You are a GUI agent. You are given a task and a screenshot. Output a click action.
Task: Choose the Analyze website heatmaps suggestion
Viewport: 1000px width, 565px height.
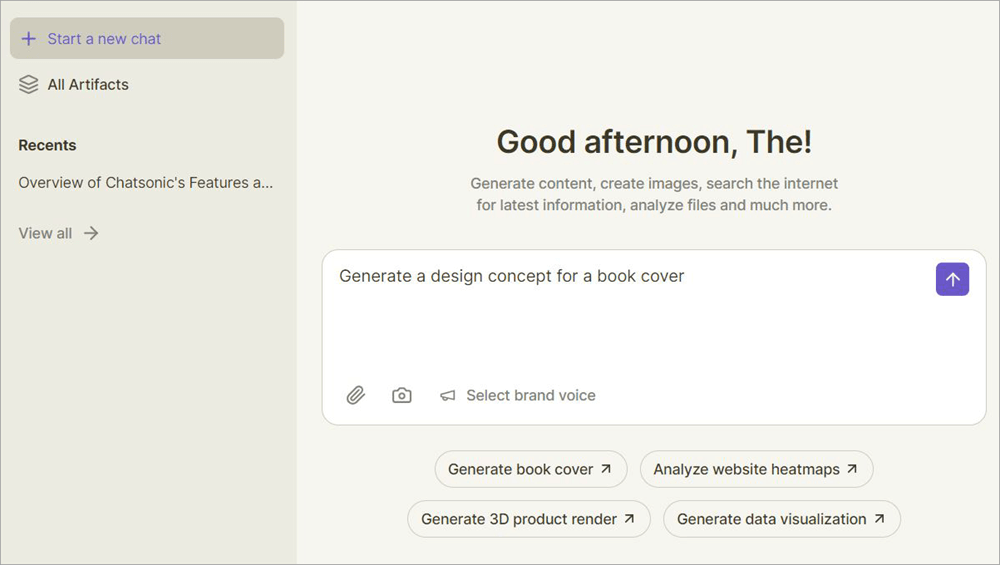[746, 469]
